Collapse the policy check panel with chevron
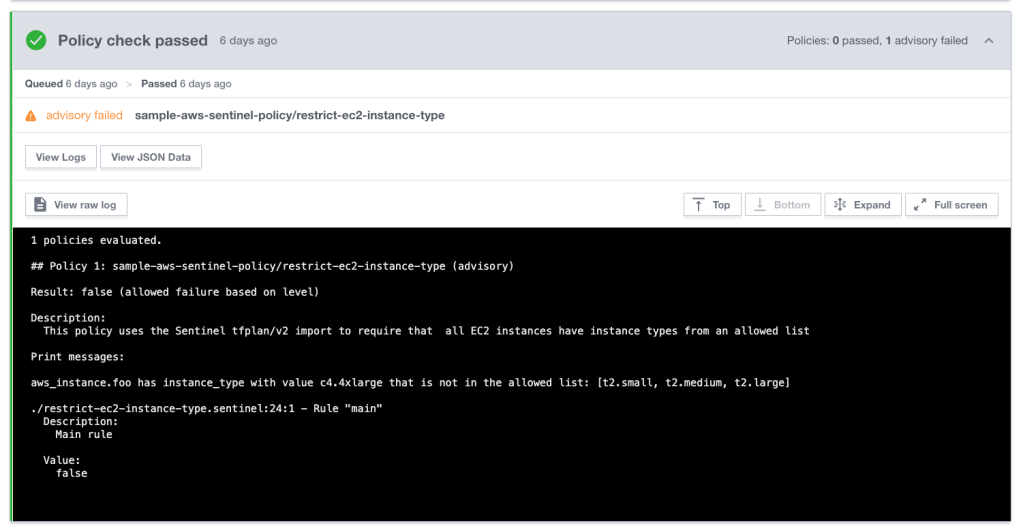 coord(989,41)
